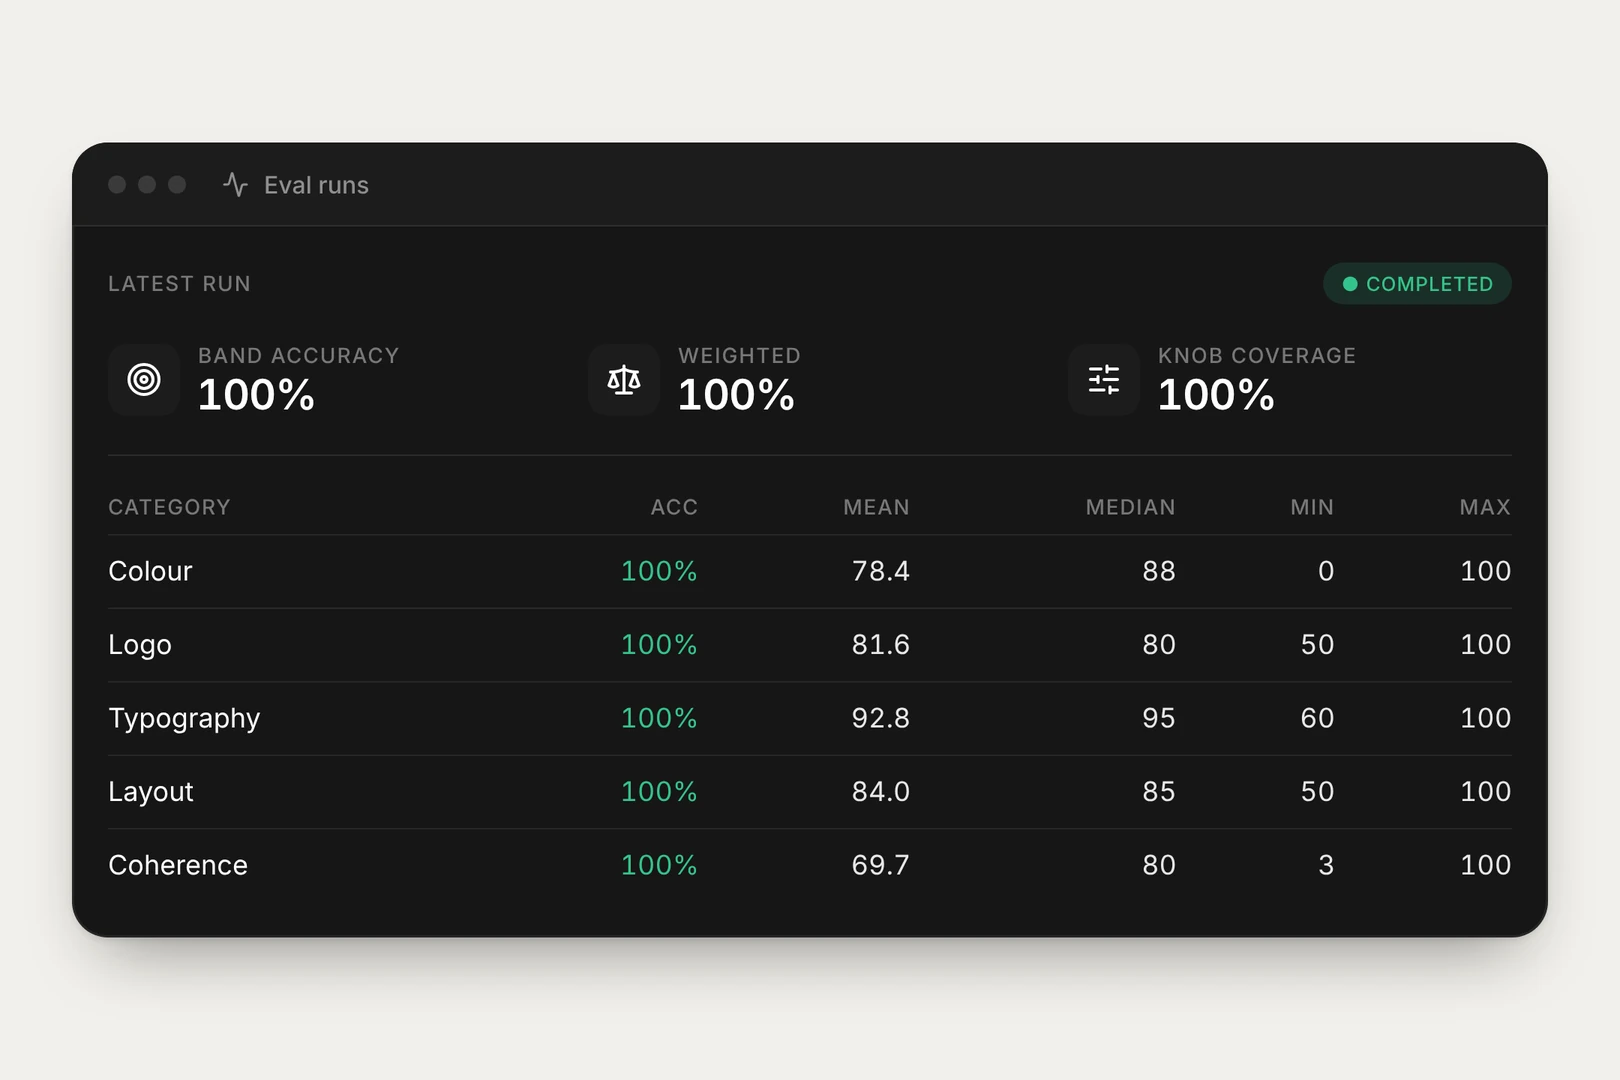1620x1080 pixels.
Task: Click the mean value 69.7
Action: 881,865
